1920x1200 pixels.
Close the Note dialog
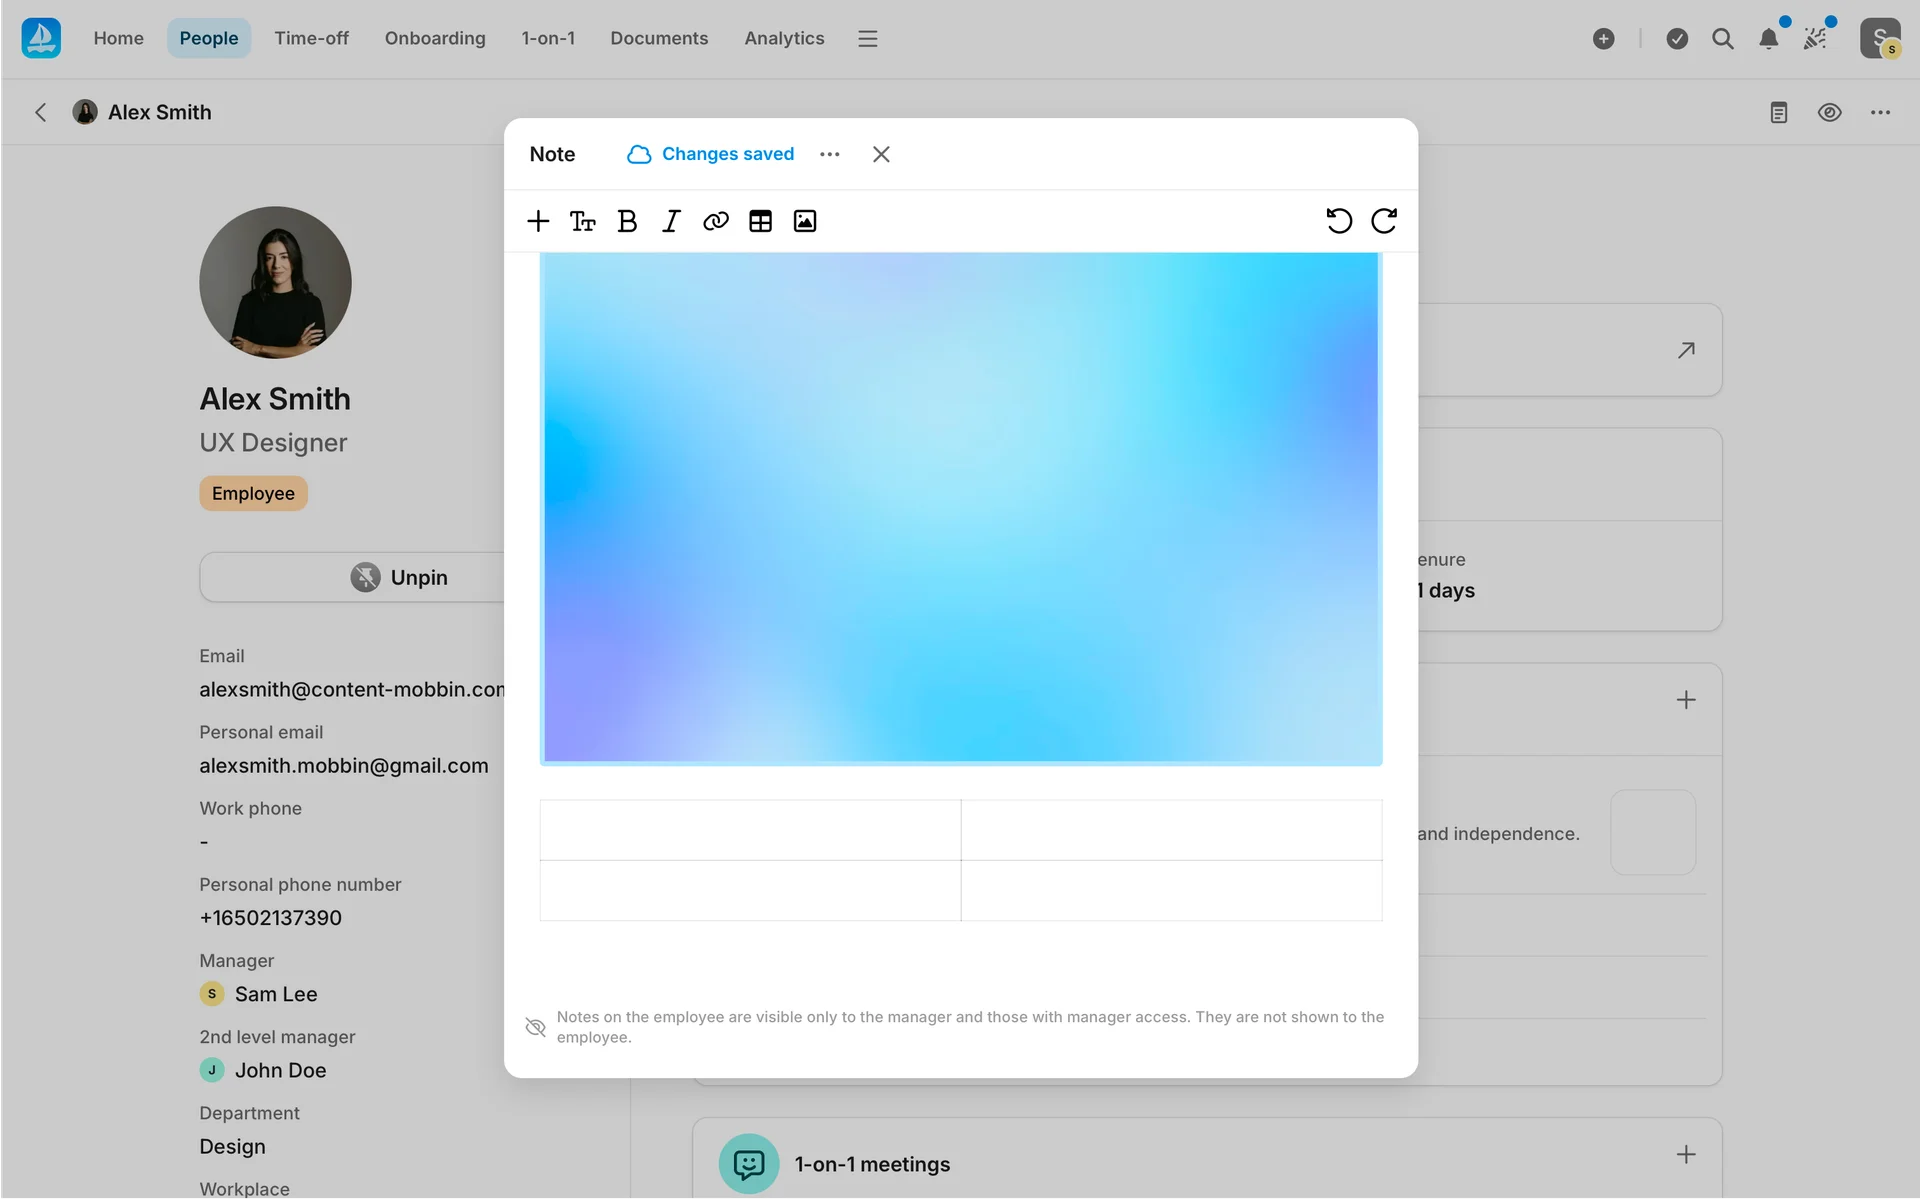[881, 154]
